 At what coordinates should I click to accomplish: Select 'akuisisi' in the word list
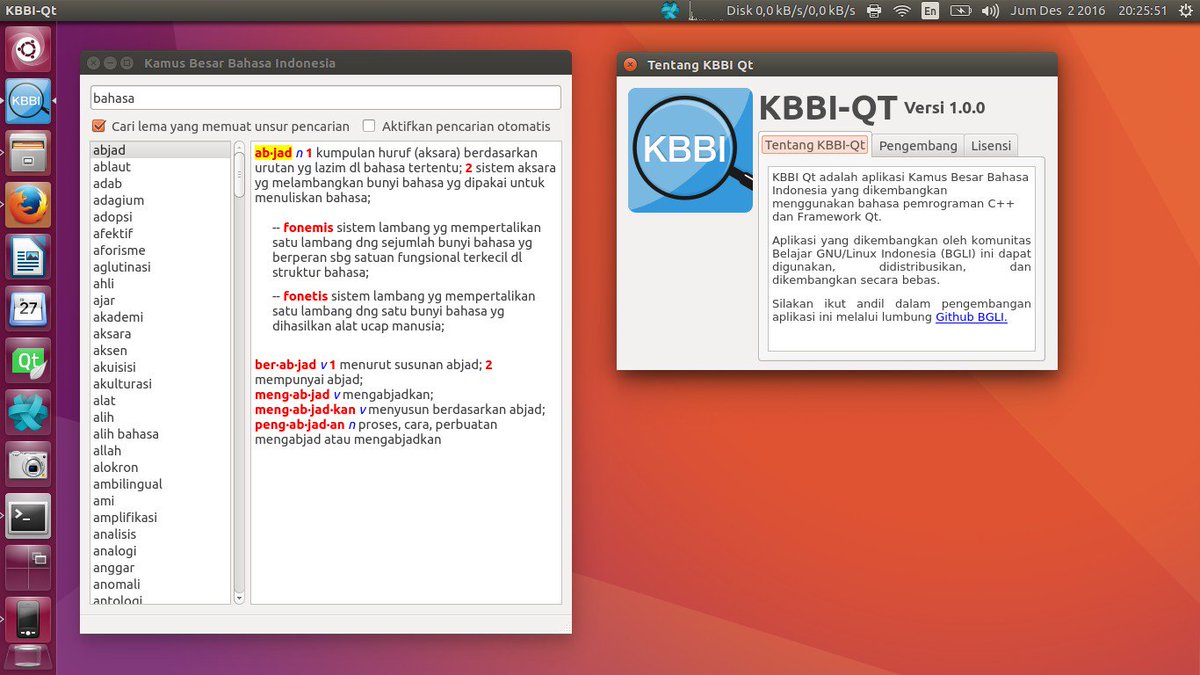point(160,367)
